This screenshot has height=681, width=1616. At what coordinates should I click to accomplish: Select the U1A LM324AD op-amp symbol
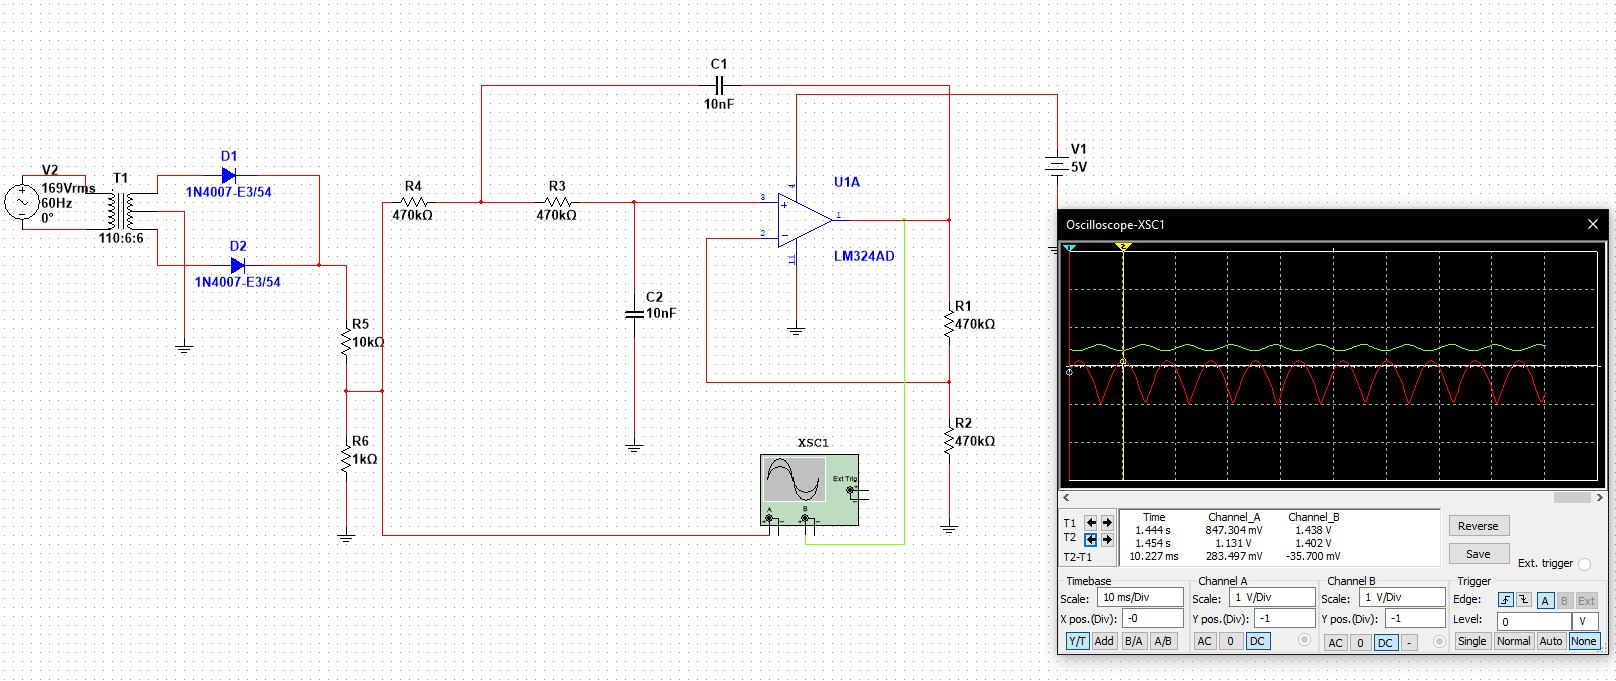805,219
